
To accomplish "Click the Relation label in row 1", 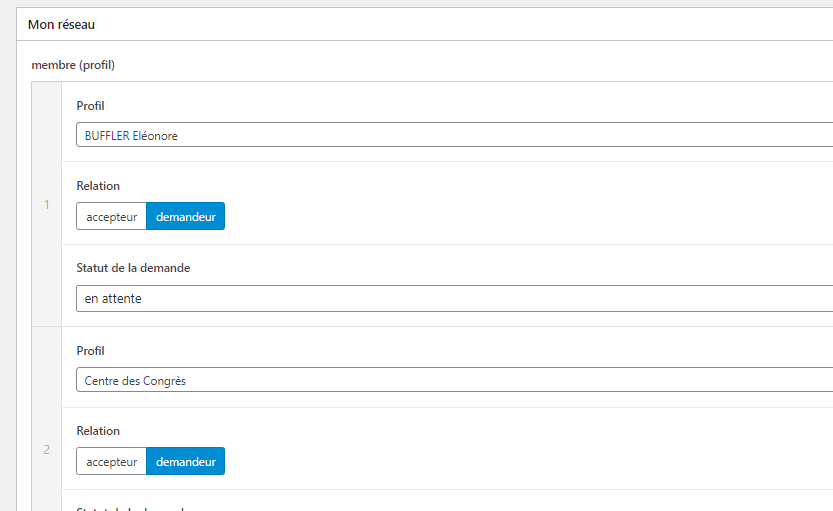I will coord(98,186).
